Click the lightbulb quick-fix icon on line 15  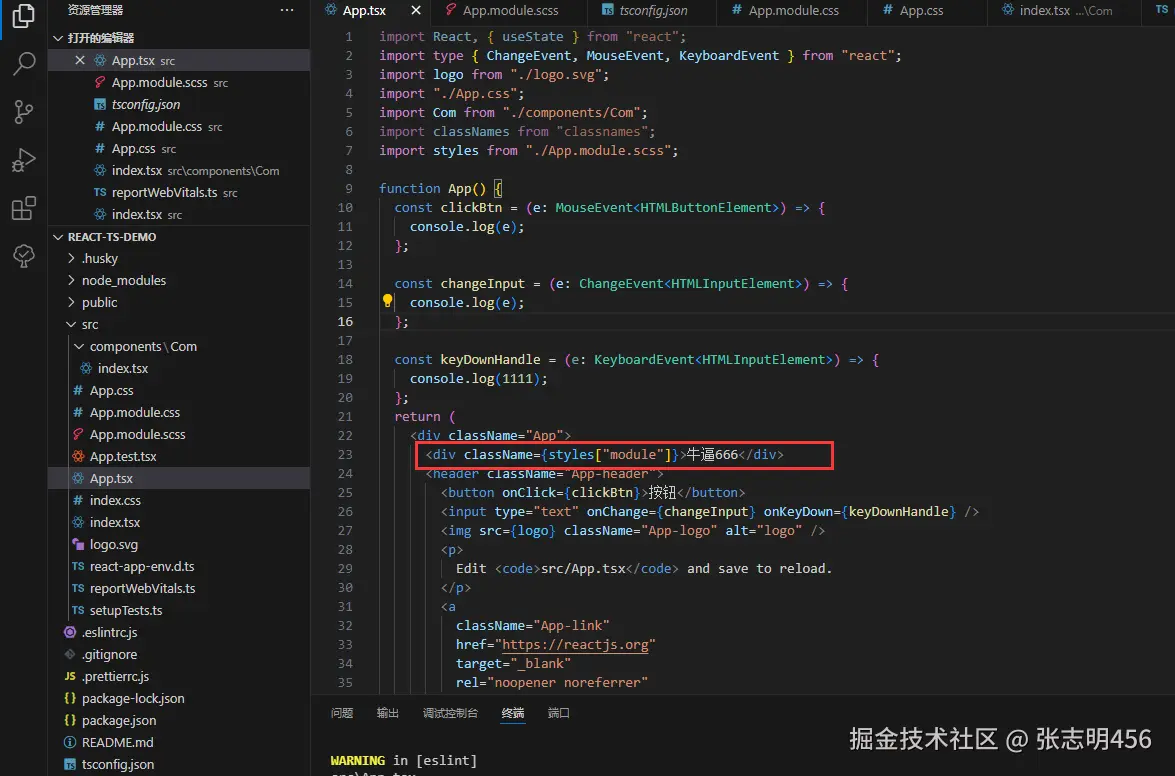pyautogui.click(x=387, y=301)
